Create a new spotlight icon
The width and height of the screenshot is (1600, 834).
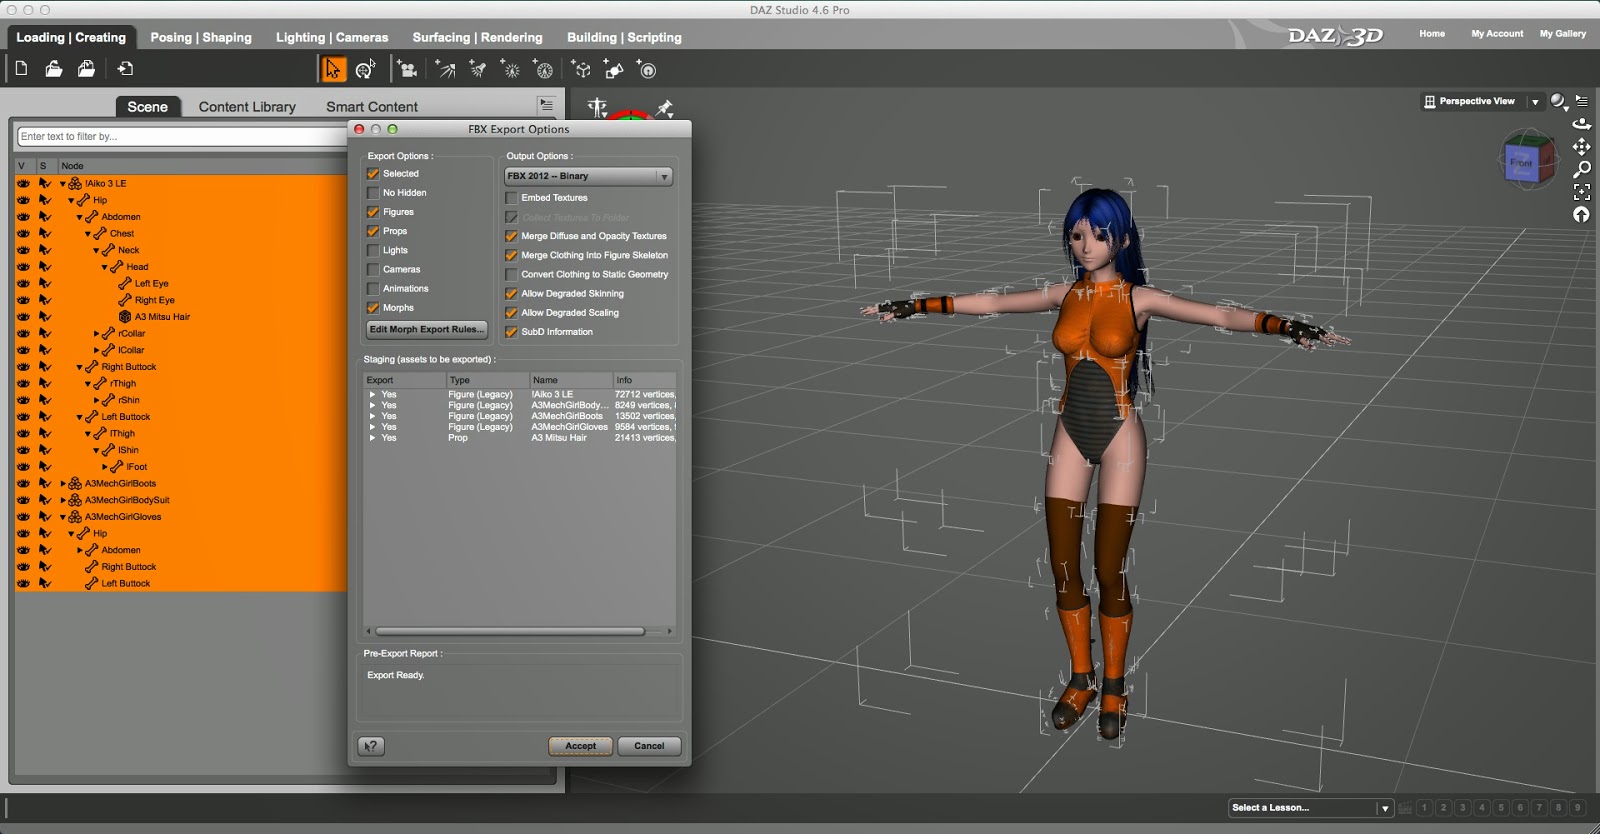[x=478, y=69]
